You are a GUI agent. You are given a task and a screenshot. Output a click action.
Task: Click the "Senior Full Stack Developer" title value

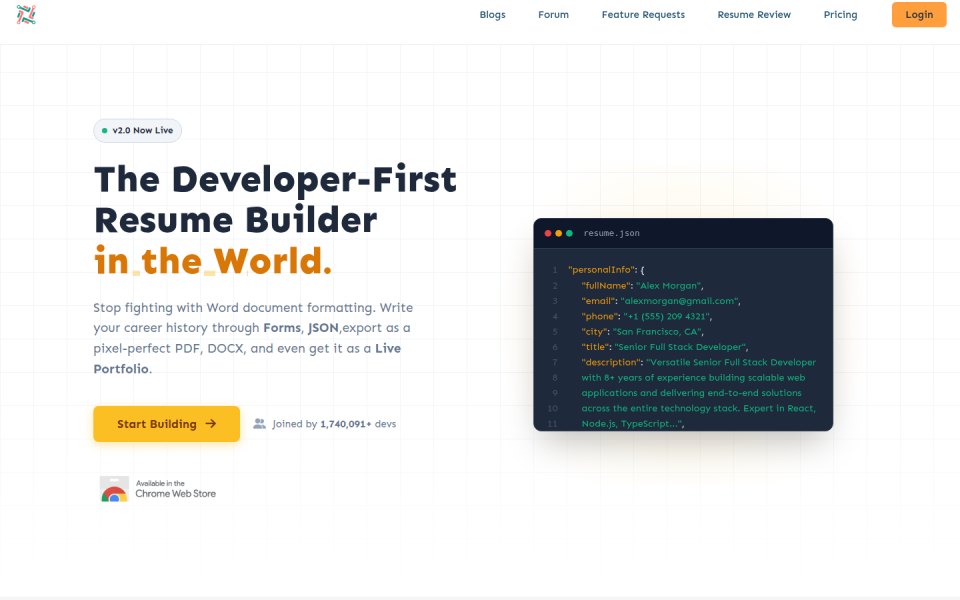pos(681,347)
